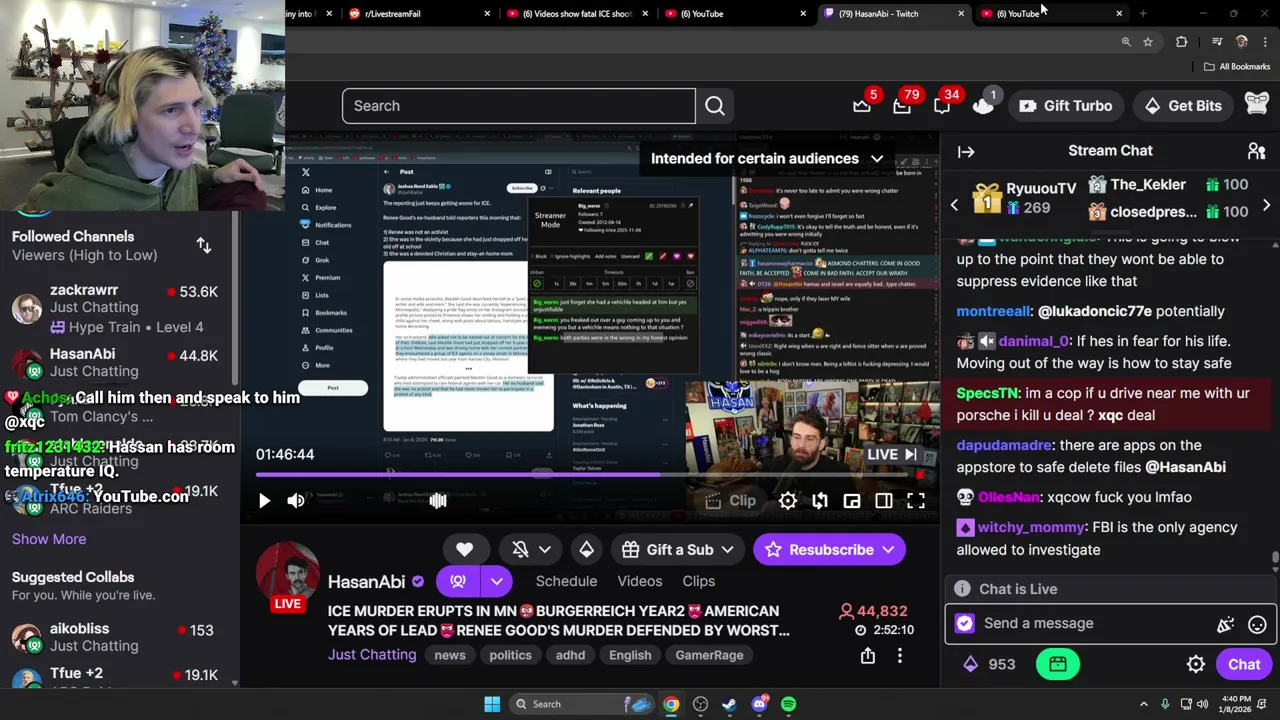Switch player to fullscreen

pyautogui.click(x=916, y=501)
